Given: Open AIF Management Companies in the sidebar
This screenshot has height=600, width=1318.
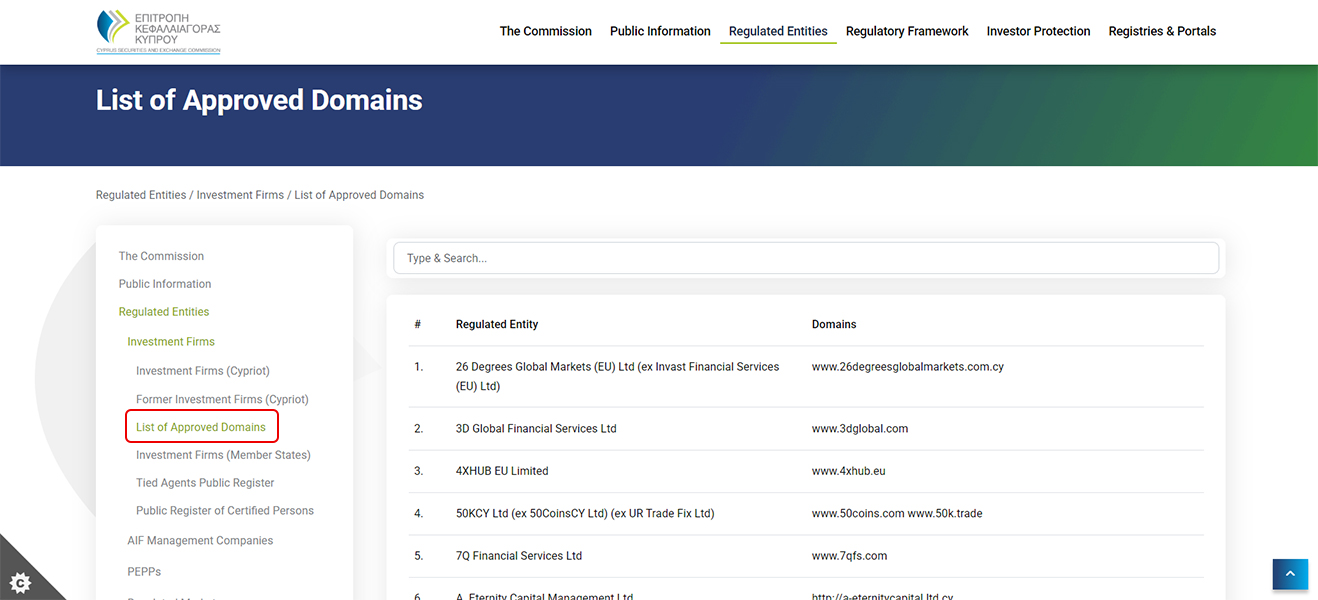Looking at the screenshot, I should click(x=200, y=540).
